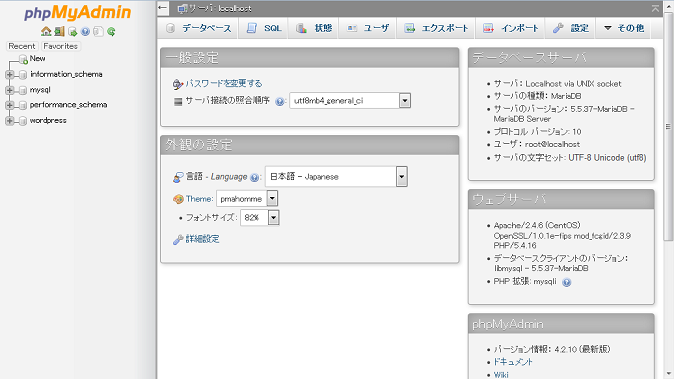Select performance_schema database name

(68, 105)
